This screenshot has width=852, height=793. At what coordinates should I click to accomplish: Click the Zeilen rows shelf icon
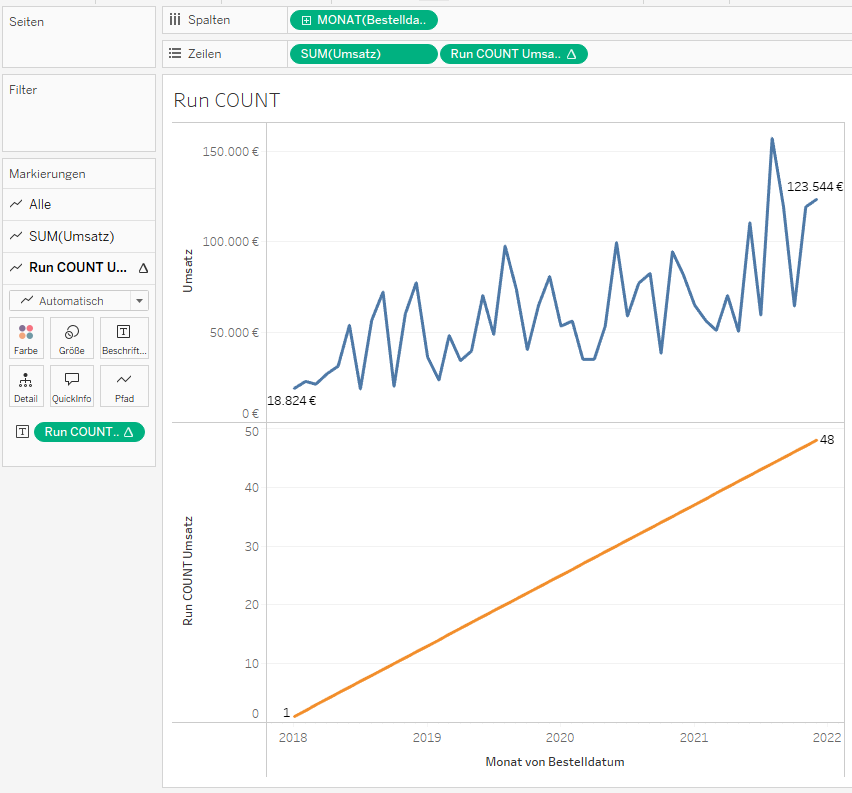175,54
